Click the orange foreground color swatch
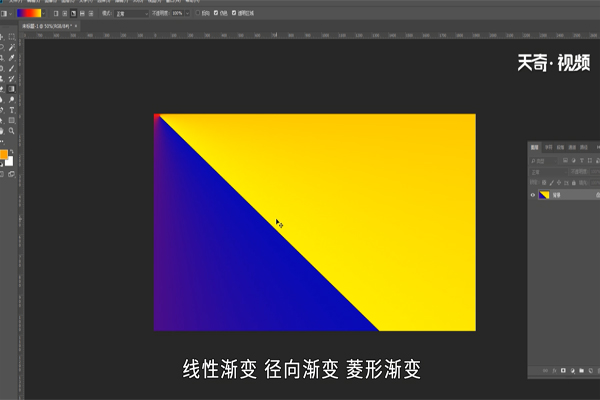Viewport: 600px width, 400px height. [3, 154]
